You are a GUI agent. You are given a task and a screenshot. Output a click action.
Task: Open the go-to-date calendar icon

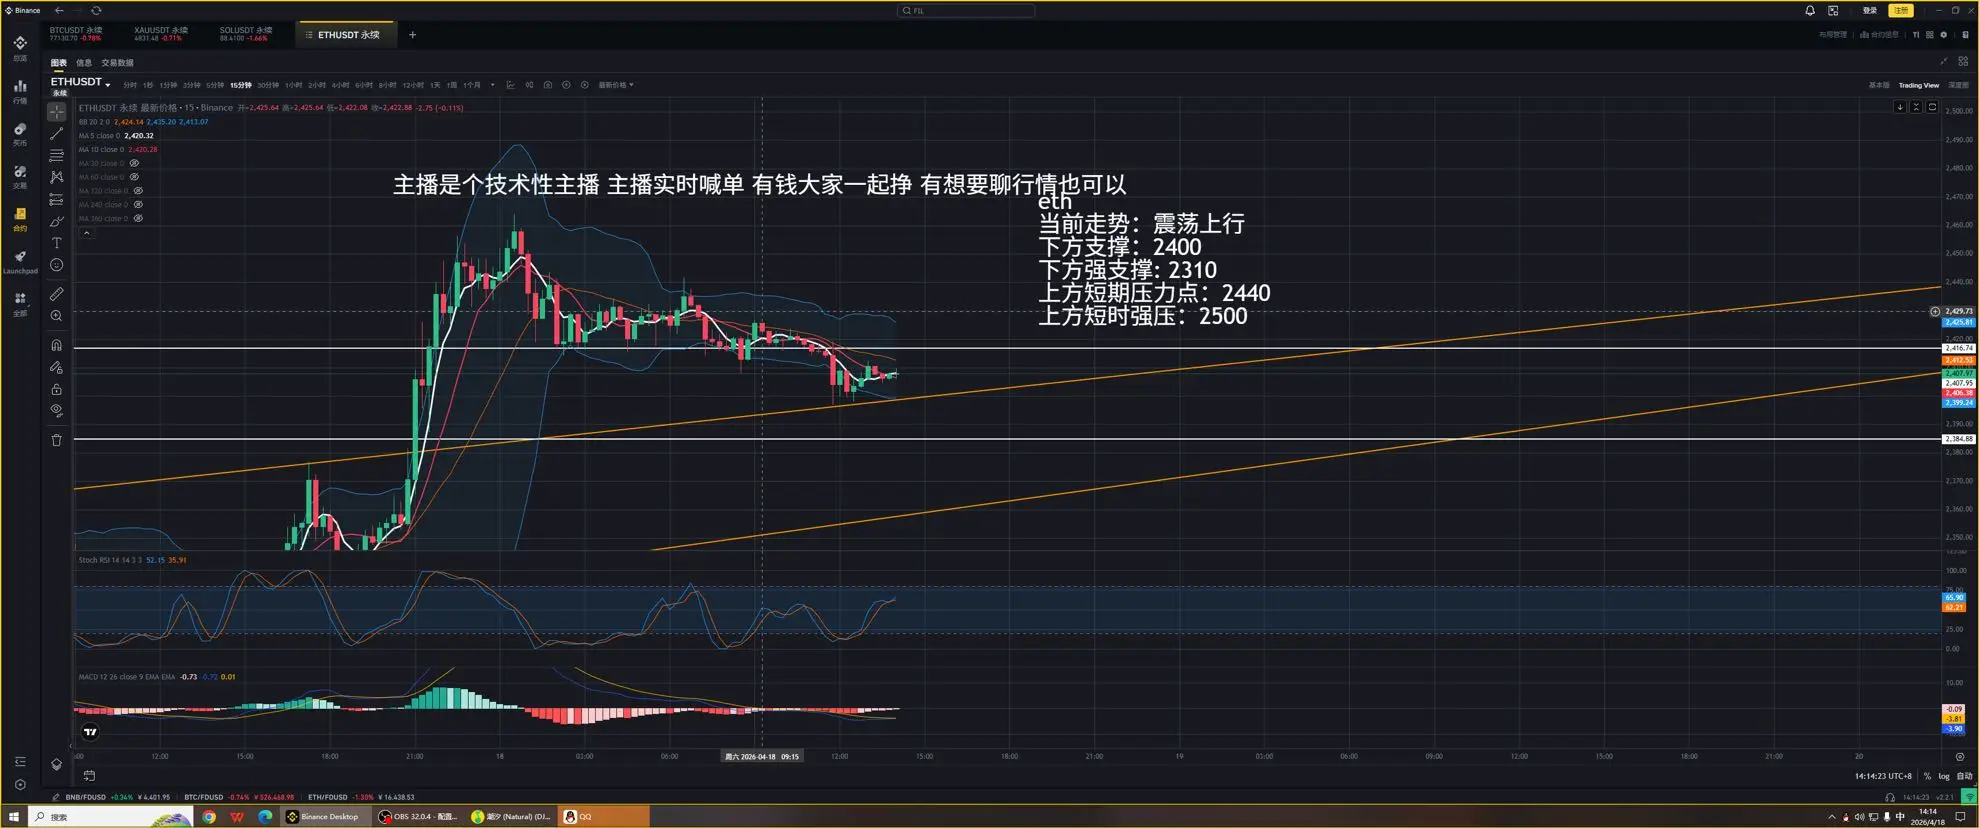tap(89, 775)
